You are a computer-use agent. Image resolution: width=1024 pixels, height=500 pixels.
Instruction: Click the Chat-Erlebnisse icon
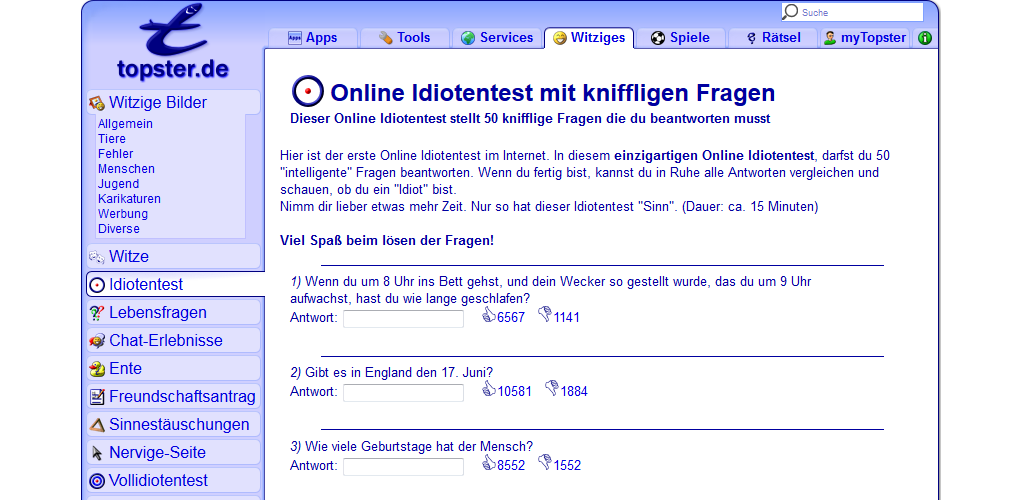[x=97, y=341]
